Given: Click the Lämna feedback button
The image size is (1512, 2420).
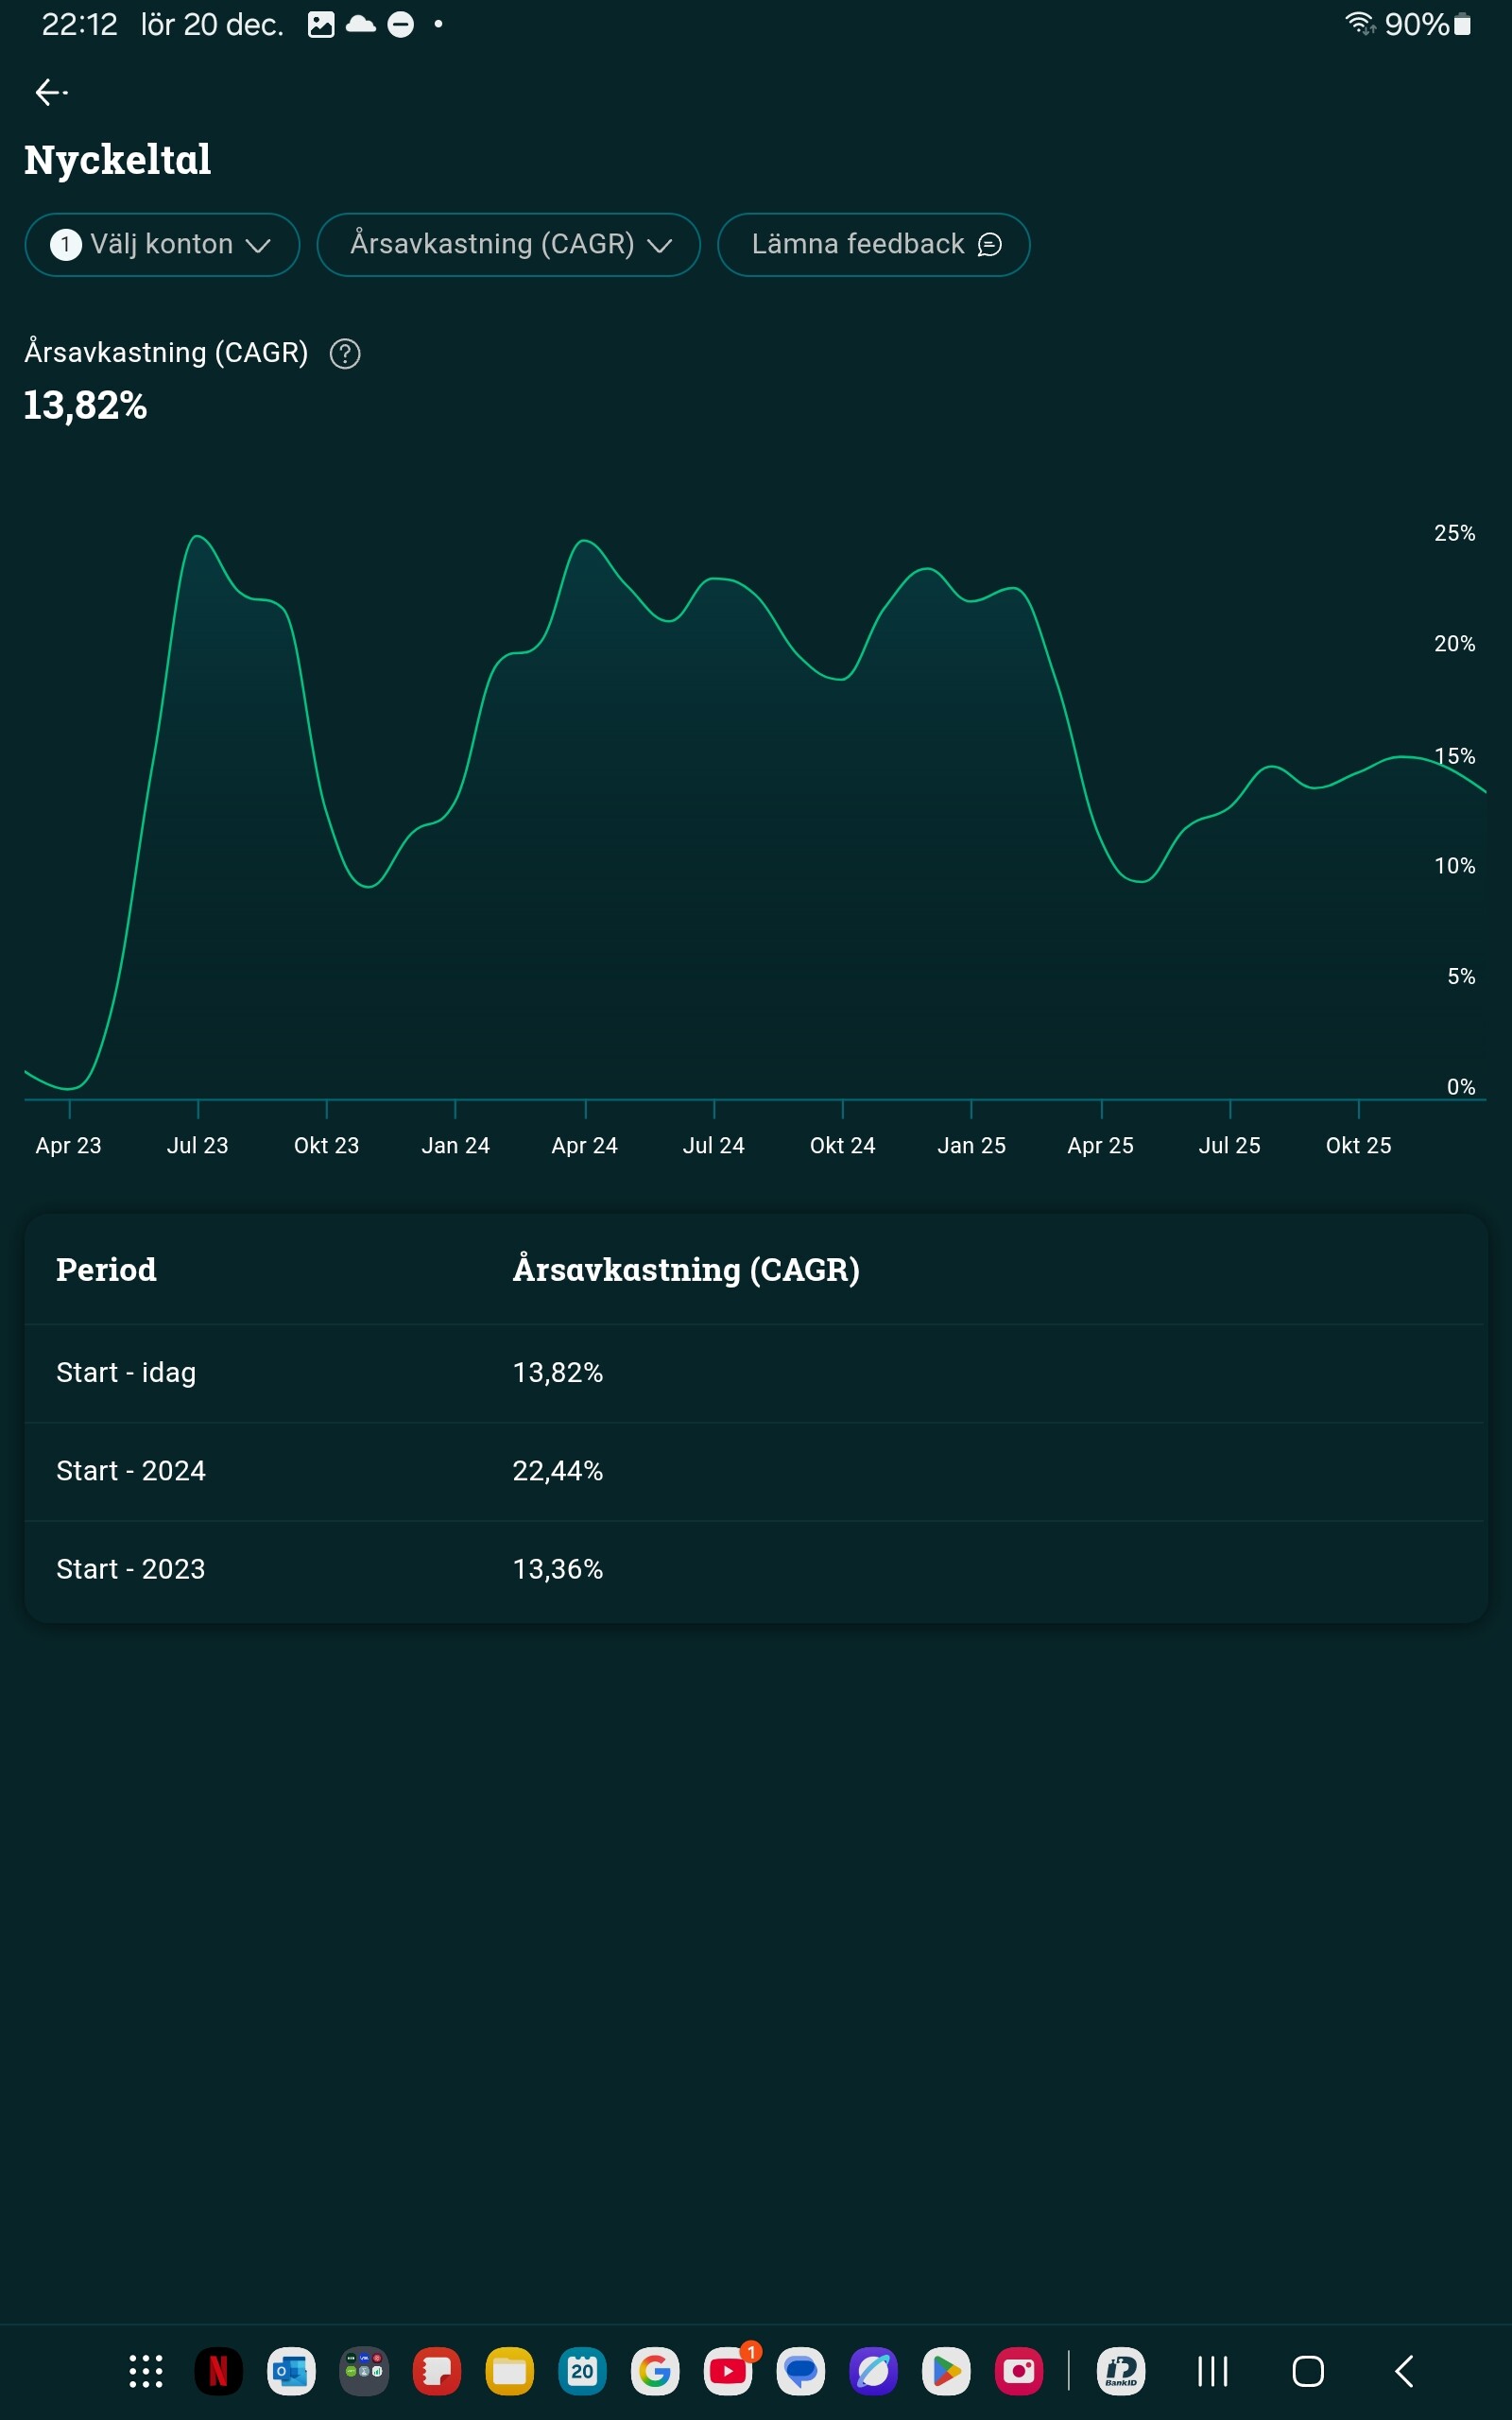Looking at the screenshot, I should (873, 245).
